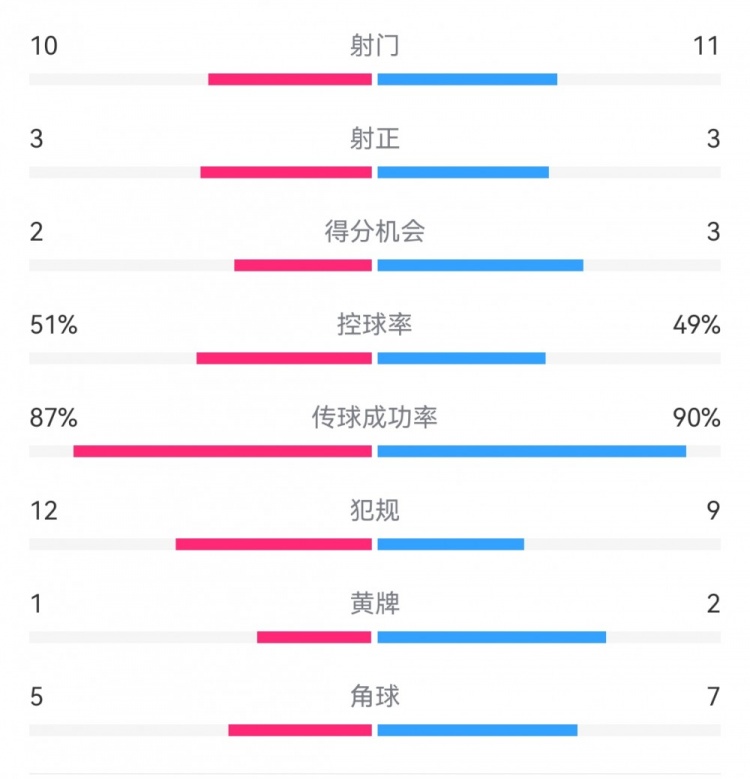The width and height of the screenshot is (750, 779).
Task: Click the pink 犯规 bar
Action: click(x=273, y=544)
